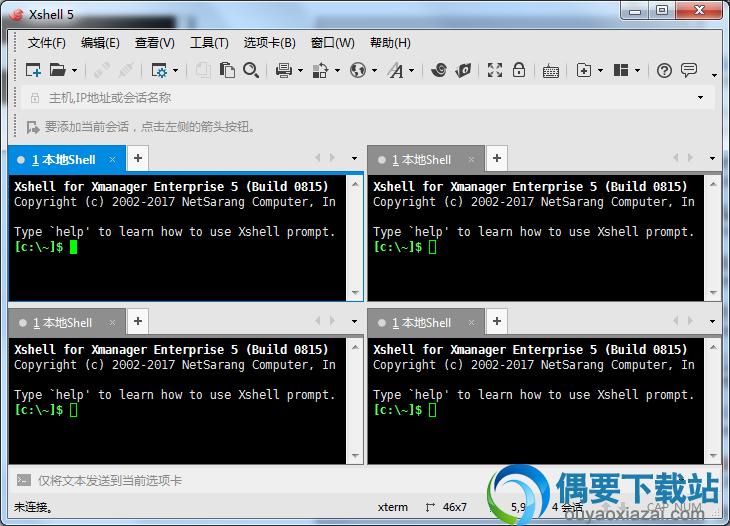Open session Properties gear icon
This screenshot has width=730, height=526.
click(159, 70)
